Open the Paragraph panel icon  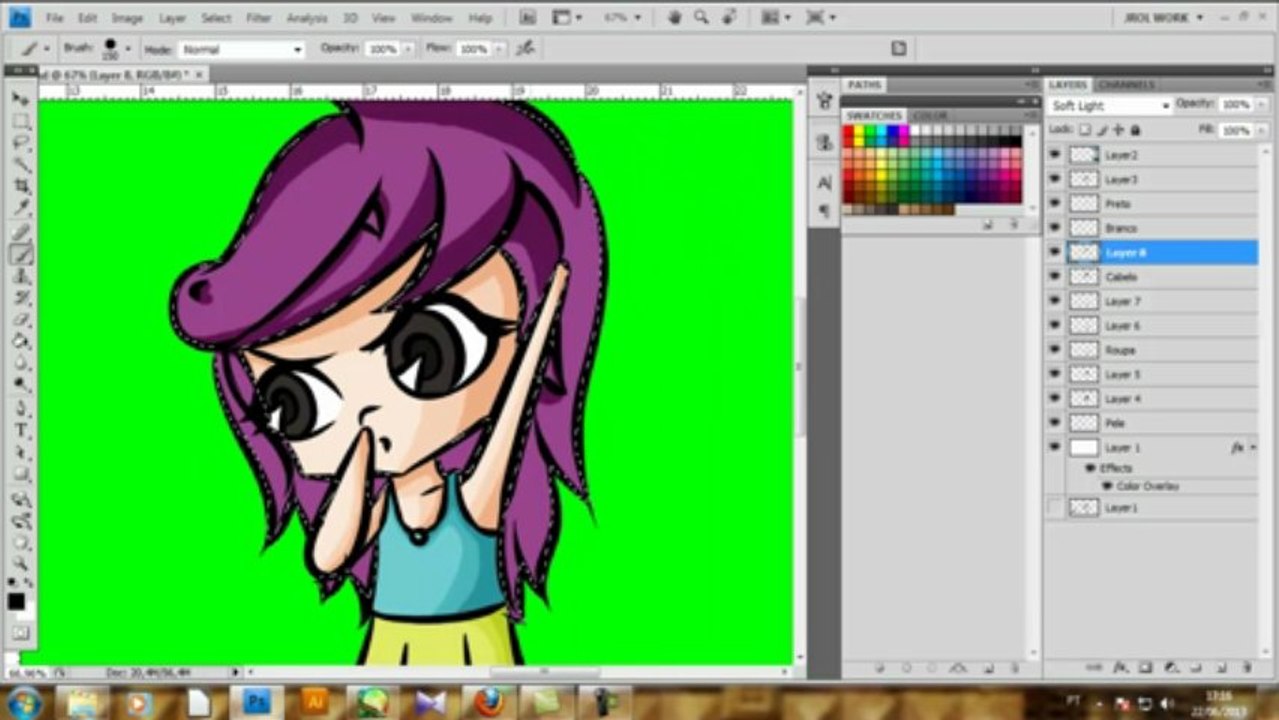pyautogui.click(x=824, y=210)
